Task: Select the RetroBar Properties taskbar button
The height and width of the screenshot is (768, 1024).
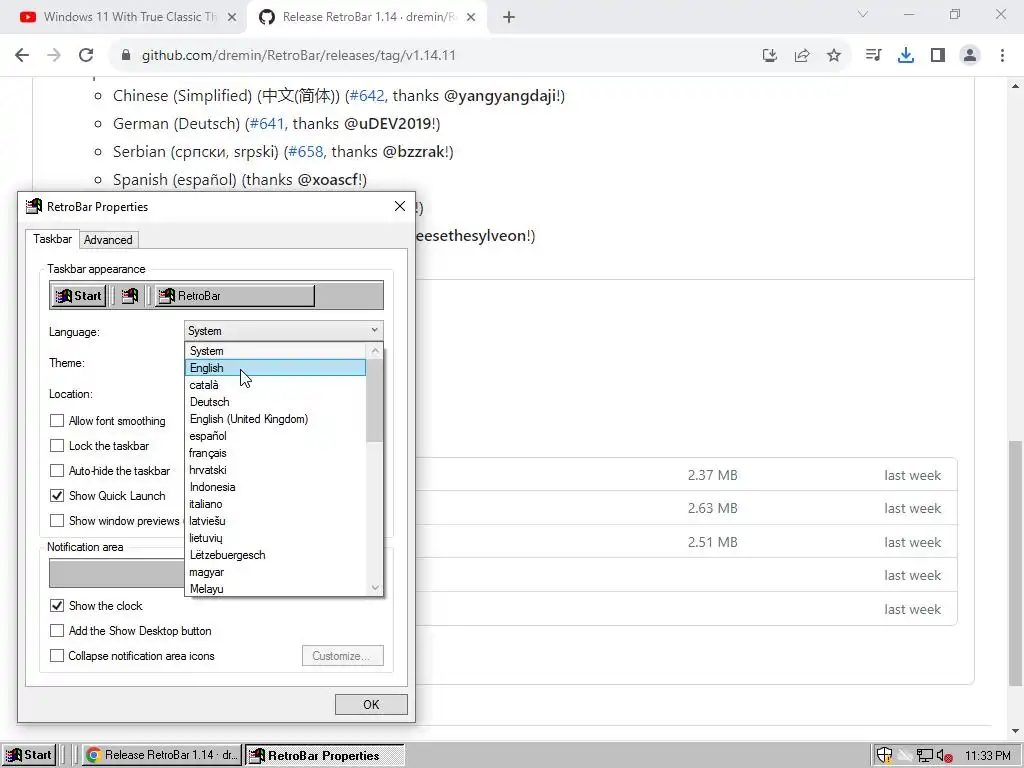Action: pyautogui.click(x=325, y=756)
